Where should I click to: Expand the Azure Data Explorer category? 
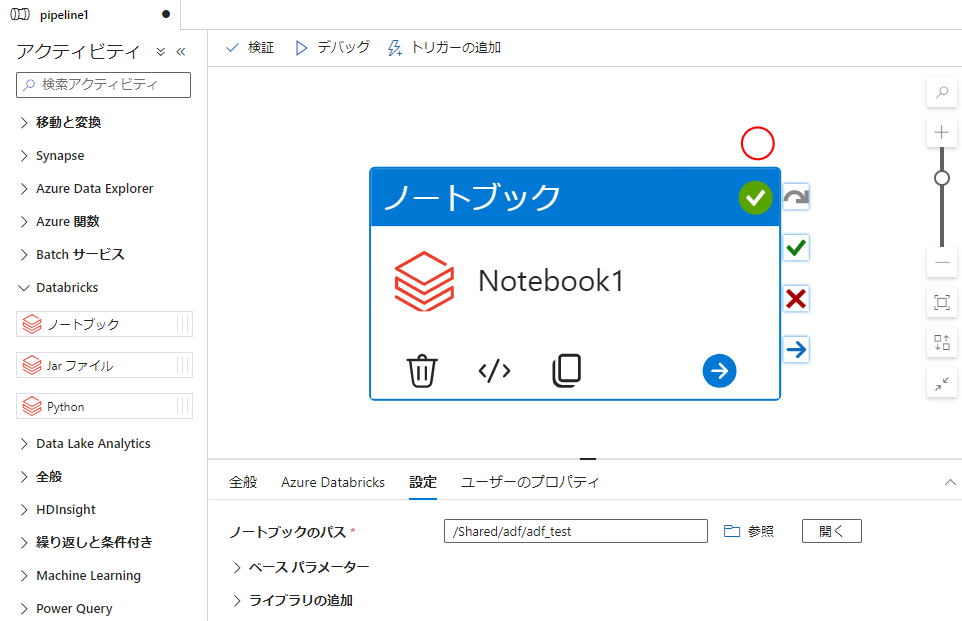tap(87, 188)
